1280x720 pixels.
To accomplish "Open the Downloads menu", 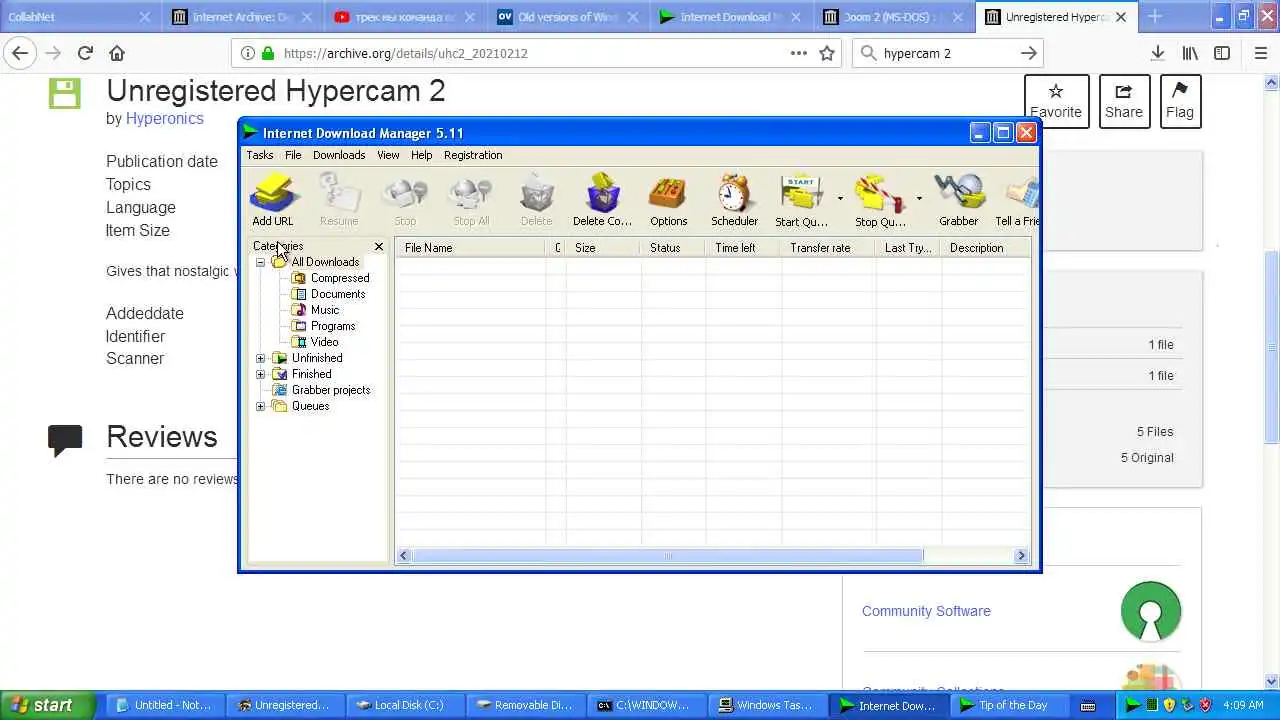I will click(x=339, y=155).
